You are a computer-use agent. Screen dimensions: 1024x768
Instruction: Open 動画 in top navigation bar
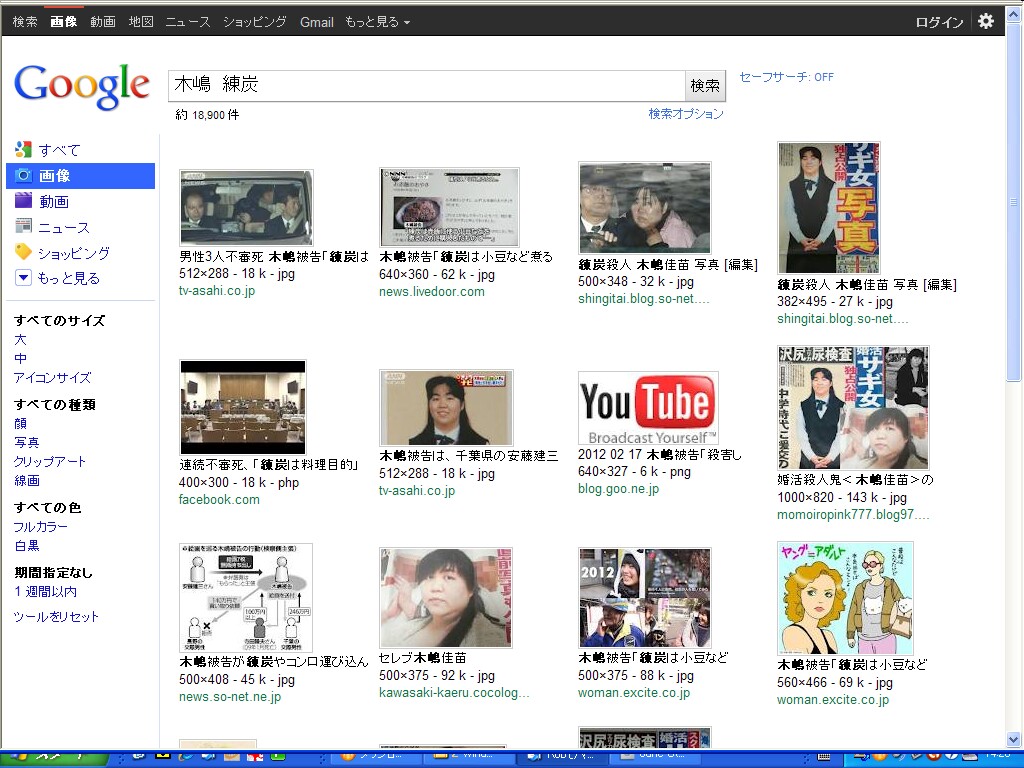click(103, 22)
